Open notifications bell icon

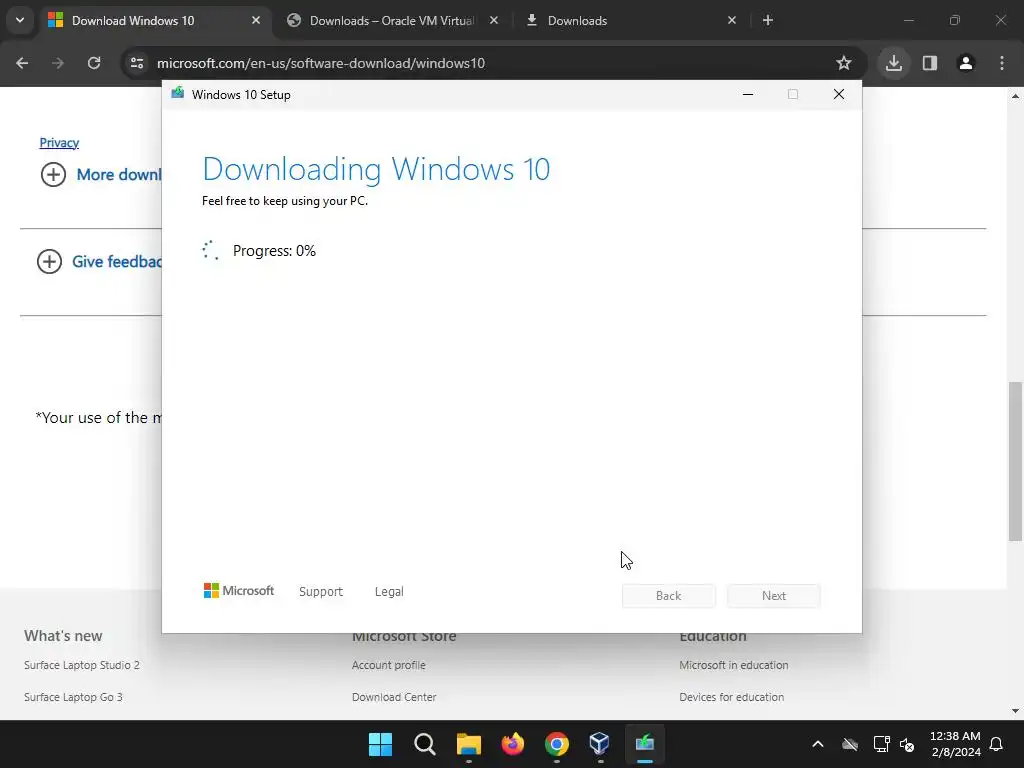click(997, 744)
